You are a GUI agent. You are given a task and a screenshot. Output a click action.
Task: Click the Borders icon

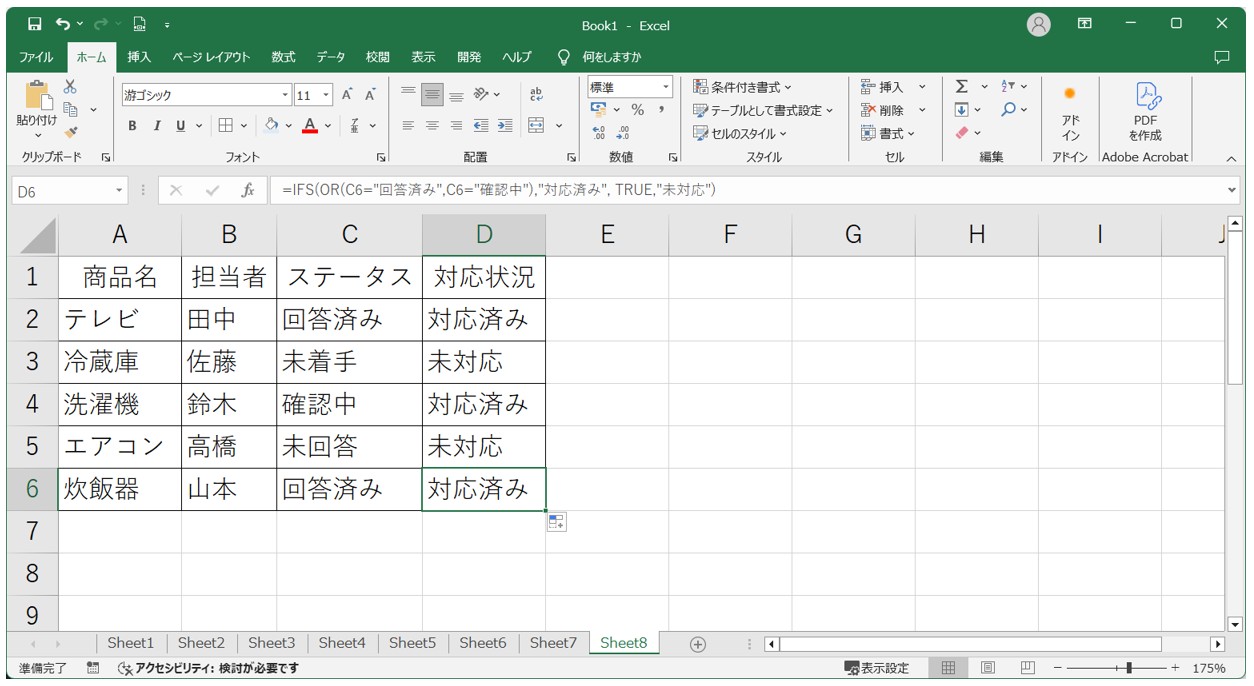(225, 126)
